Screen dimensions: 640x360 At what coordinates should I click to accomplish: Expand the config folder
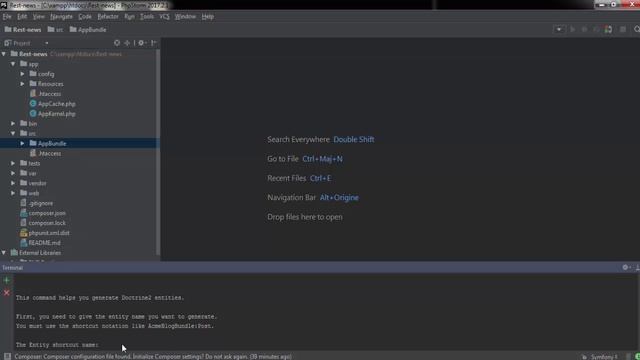tap(23, 74)
